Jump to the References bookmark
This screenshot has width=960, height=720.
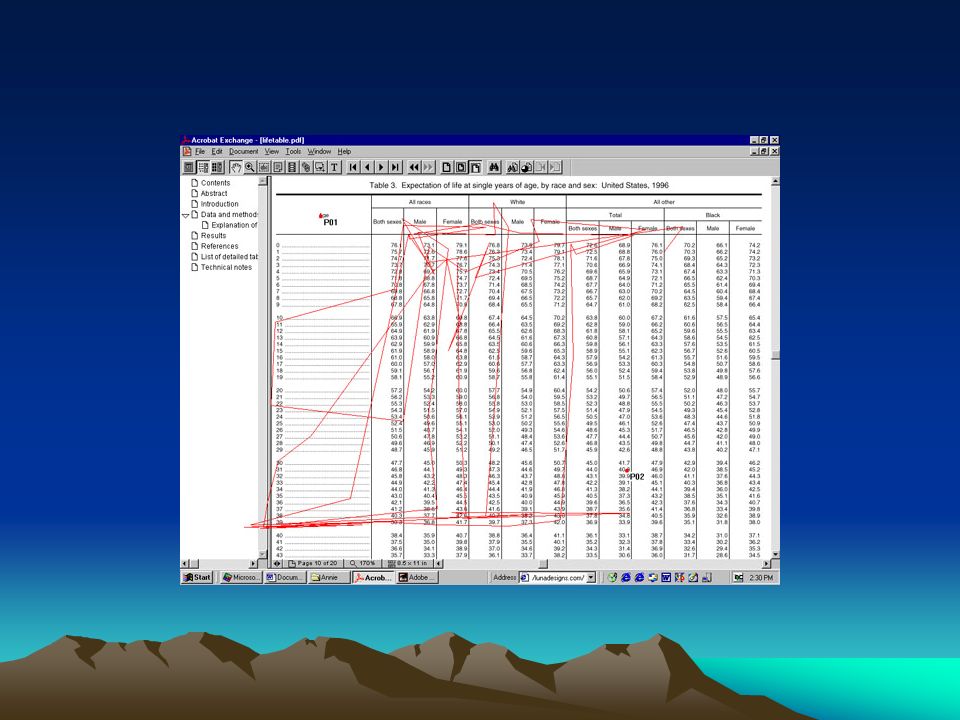pyautogui.click(x=219, y=246)
